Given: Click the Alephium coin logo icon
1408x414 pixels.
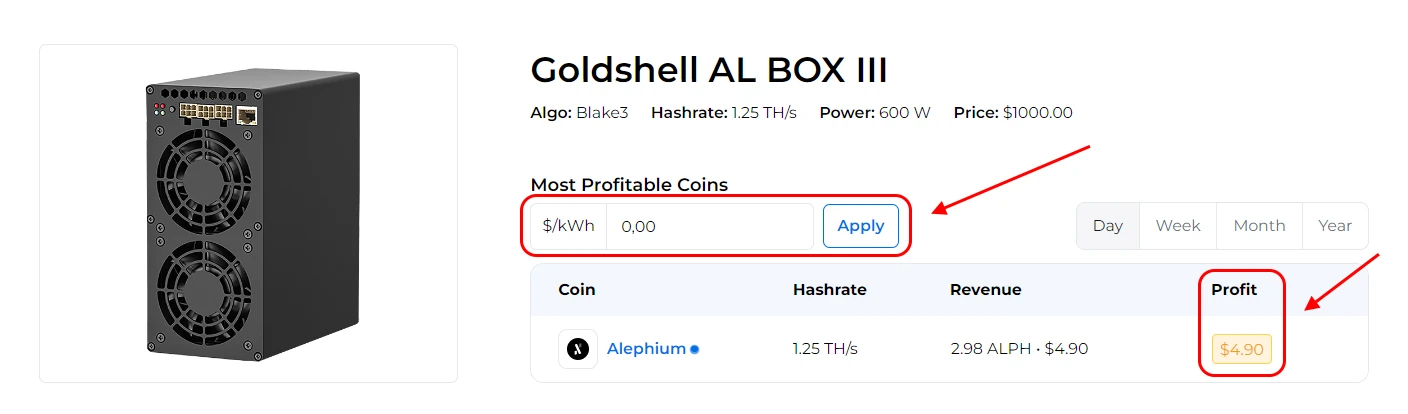Looking at the screenshot, I should [x=578, y=349].
